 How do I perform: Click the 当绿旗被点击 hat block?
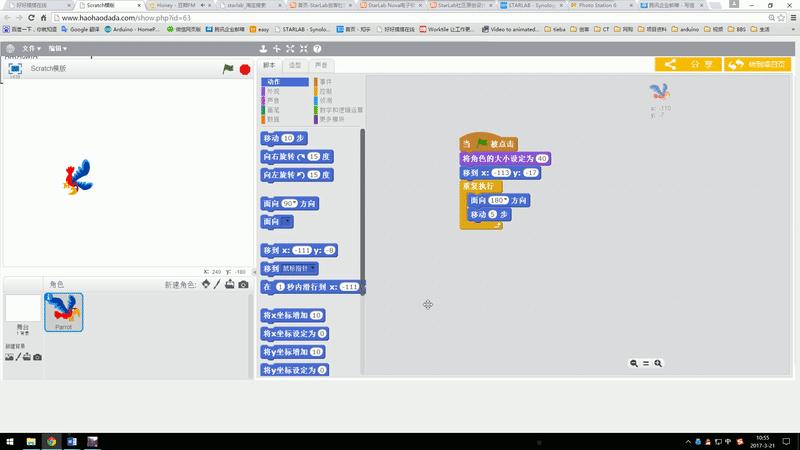pos(489,143)
